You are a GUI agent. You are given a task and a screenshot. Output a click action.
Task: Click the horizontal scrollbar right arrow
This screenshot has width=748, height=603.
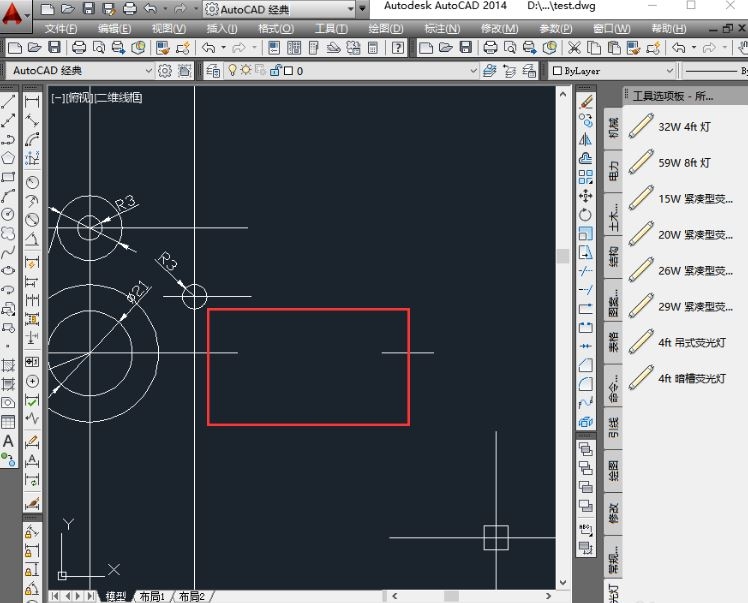(x=549, y=596)
